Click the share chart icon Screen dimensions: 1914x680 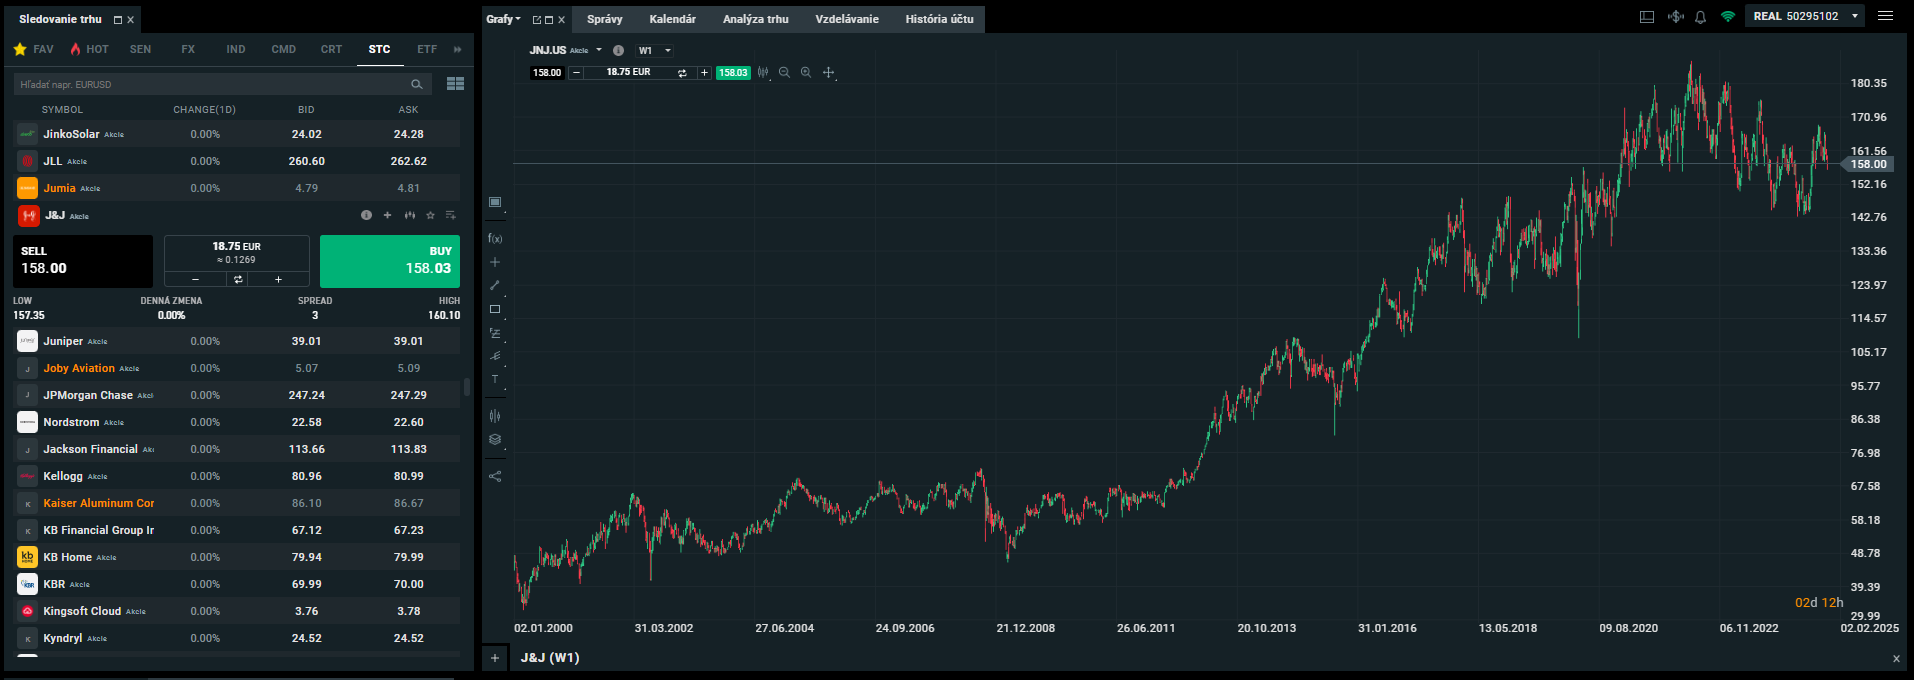495,476
